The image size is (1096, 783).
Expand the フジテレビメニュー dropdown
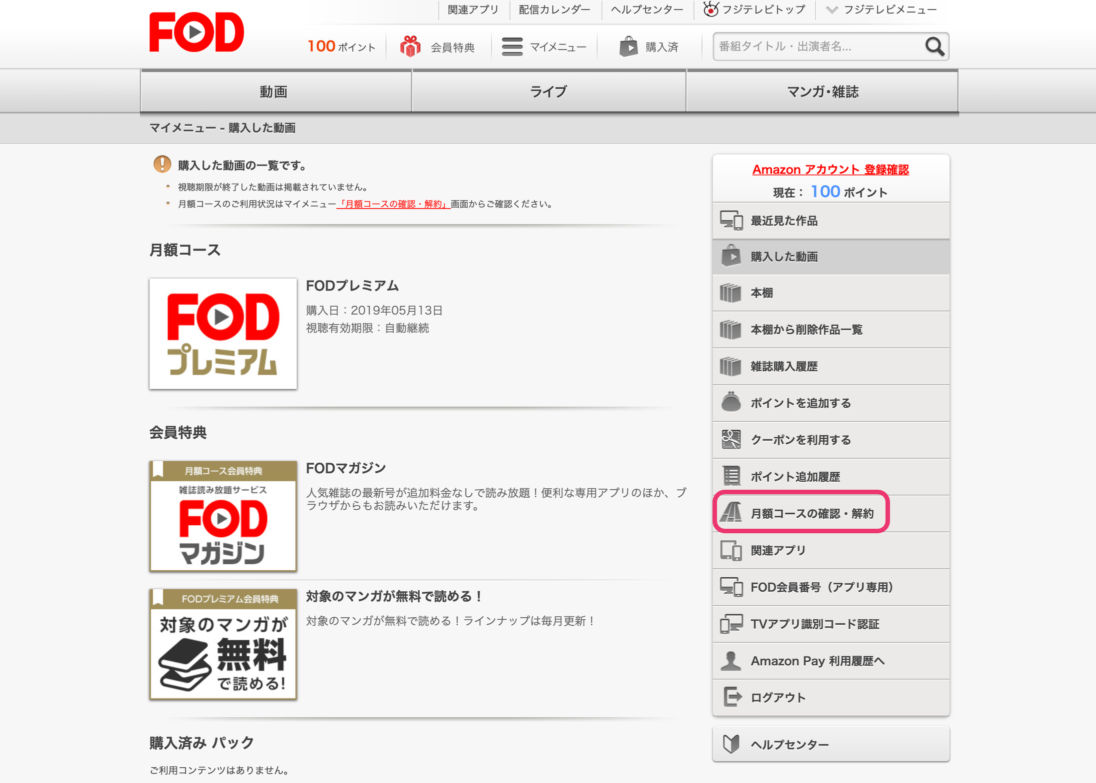pyautogui.click(x=880, y=10)
